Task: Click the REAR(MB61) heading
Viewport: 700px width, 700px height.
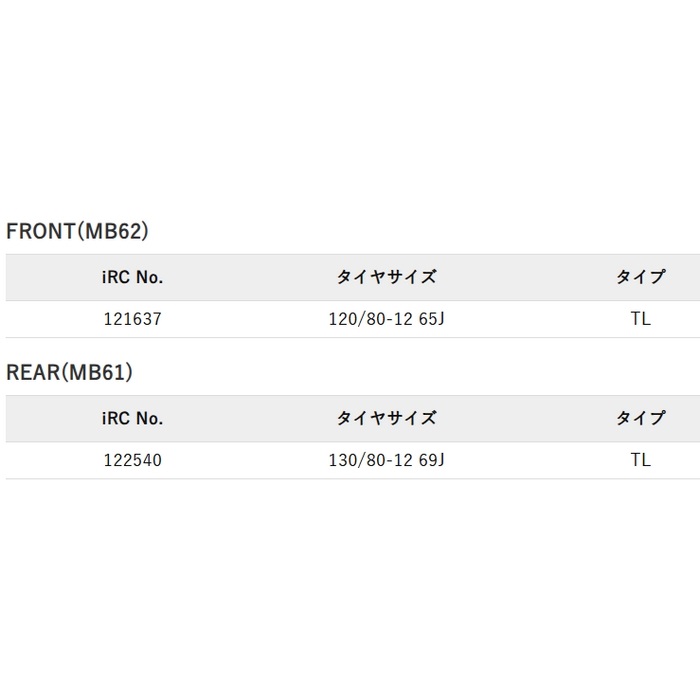Action: tap(70, 372)
